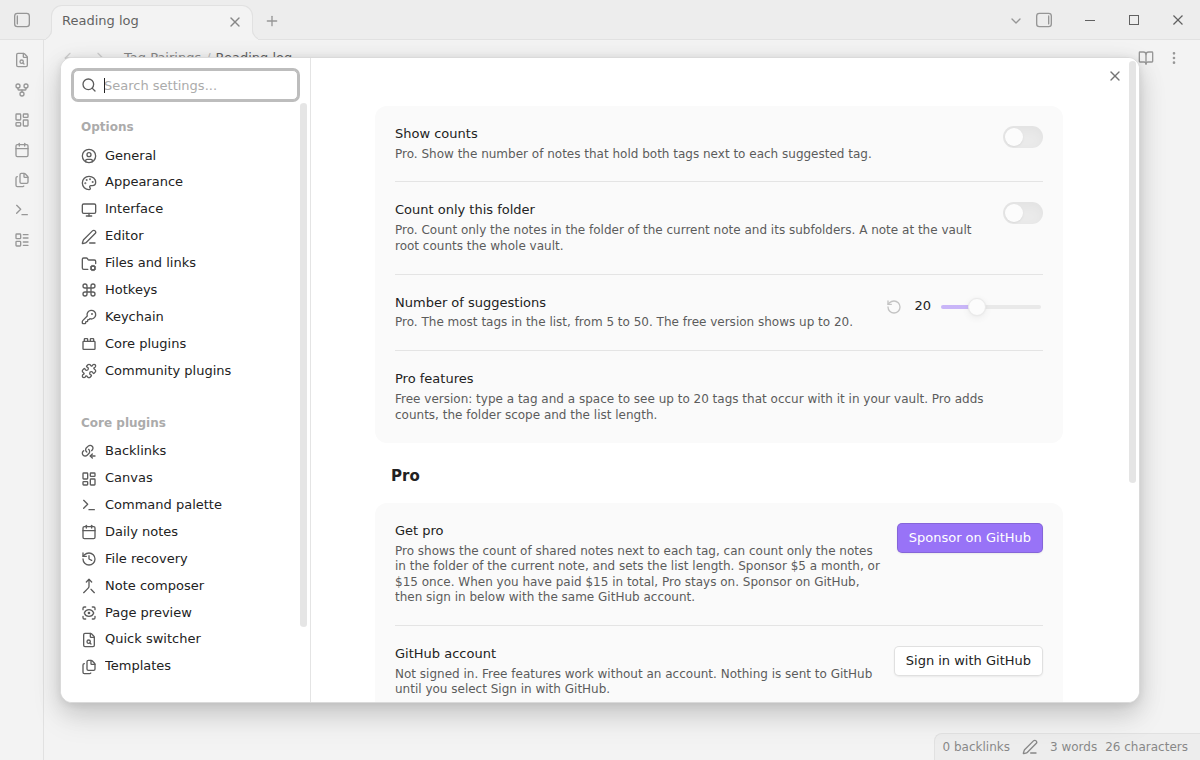Click the bottom ribbon icon below command palette
The image size is (1200, 760).
pyautogui.click(x=22, y=240)
